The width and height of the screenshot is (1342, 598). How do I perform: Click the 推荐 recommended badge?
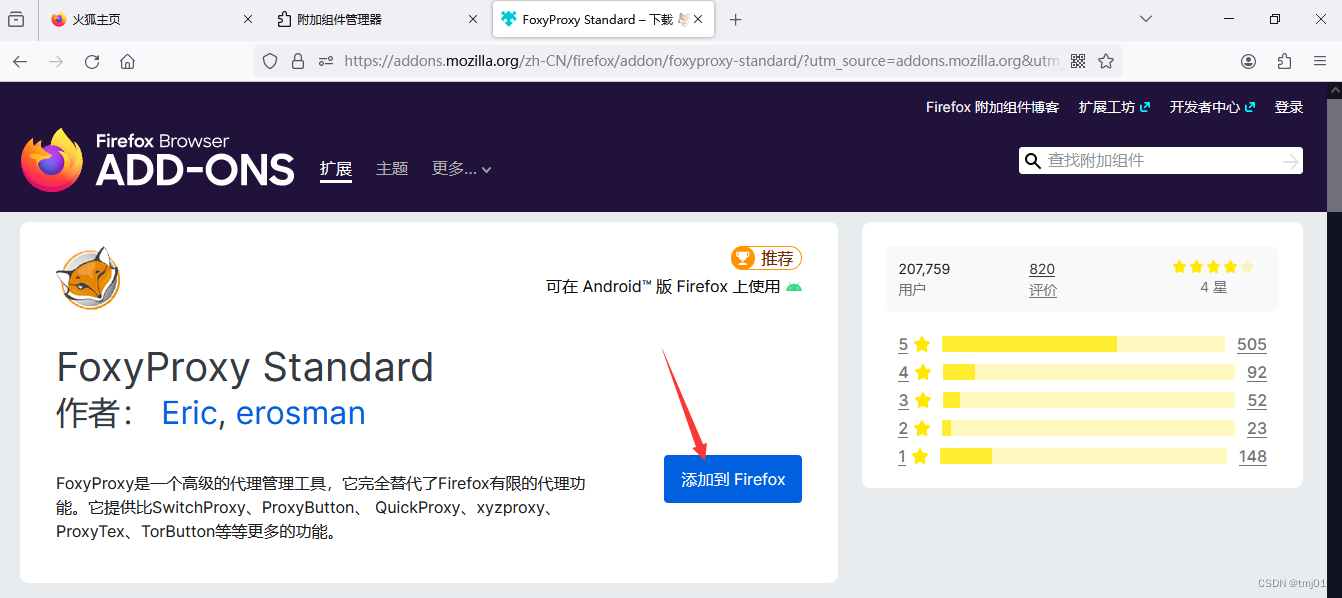click(767, 258)
